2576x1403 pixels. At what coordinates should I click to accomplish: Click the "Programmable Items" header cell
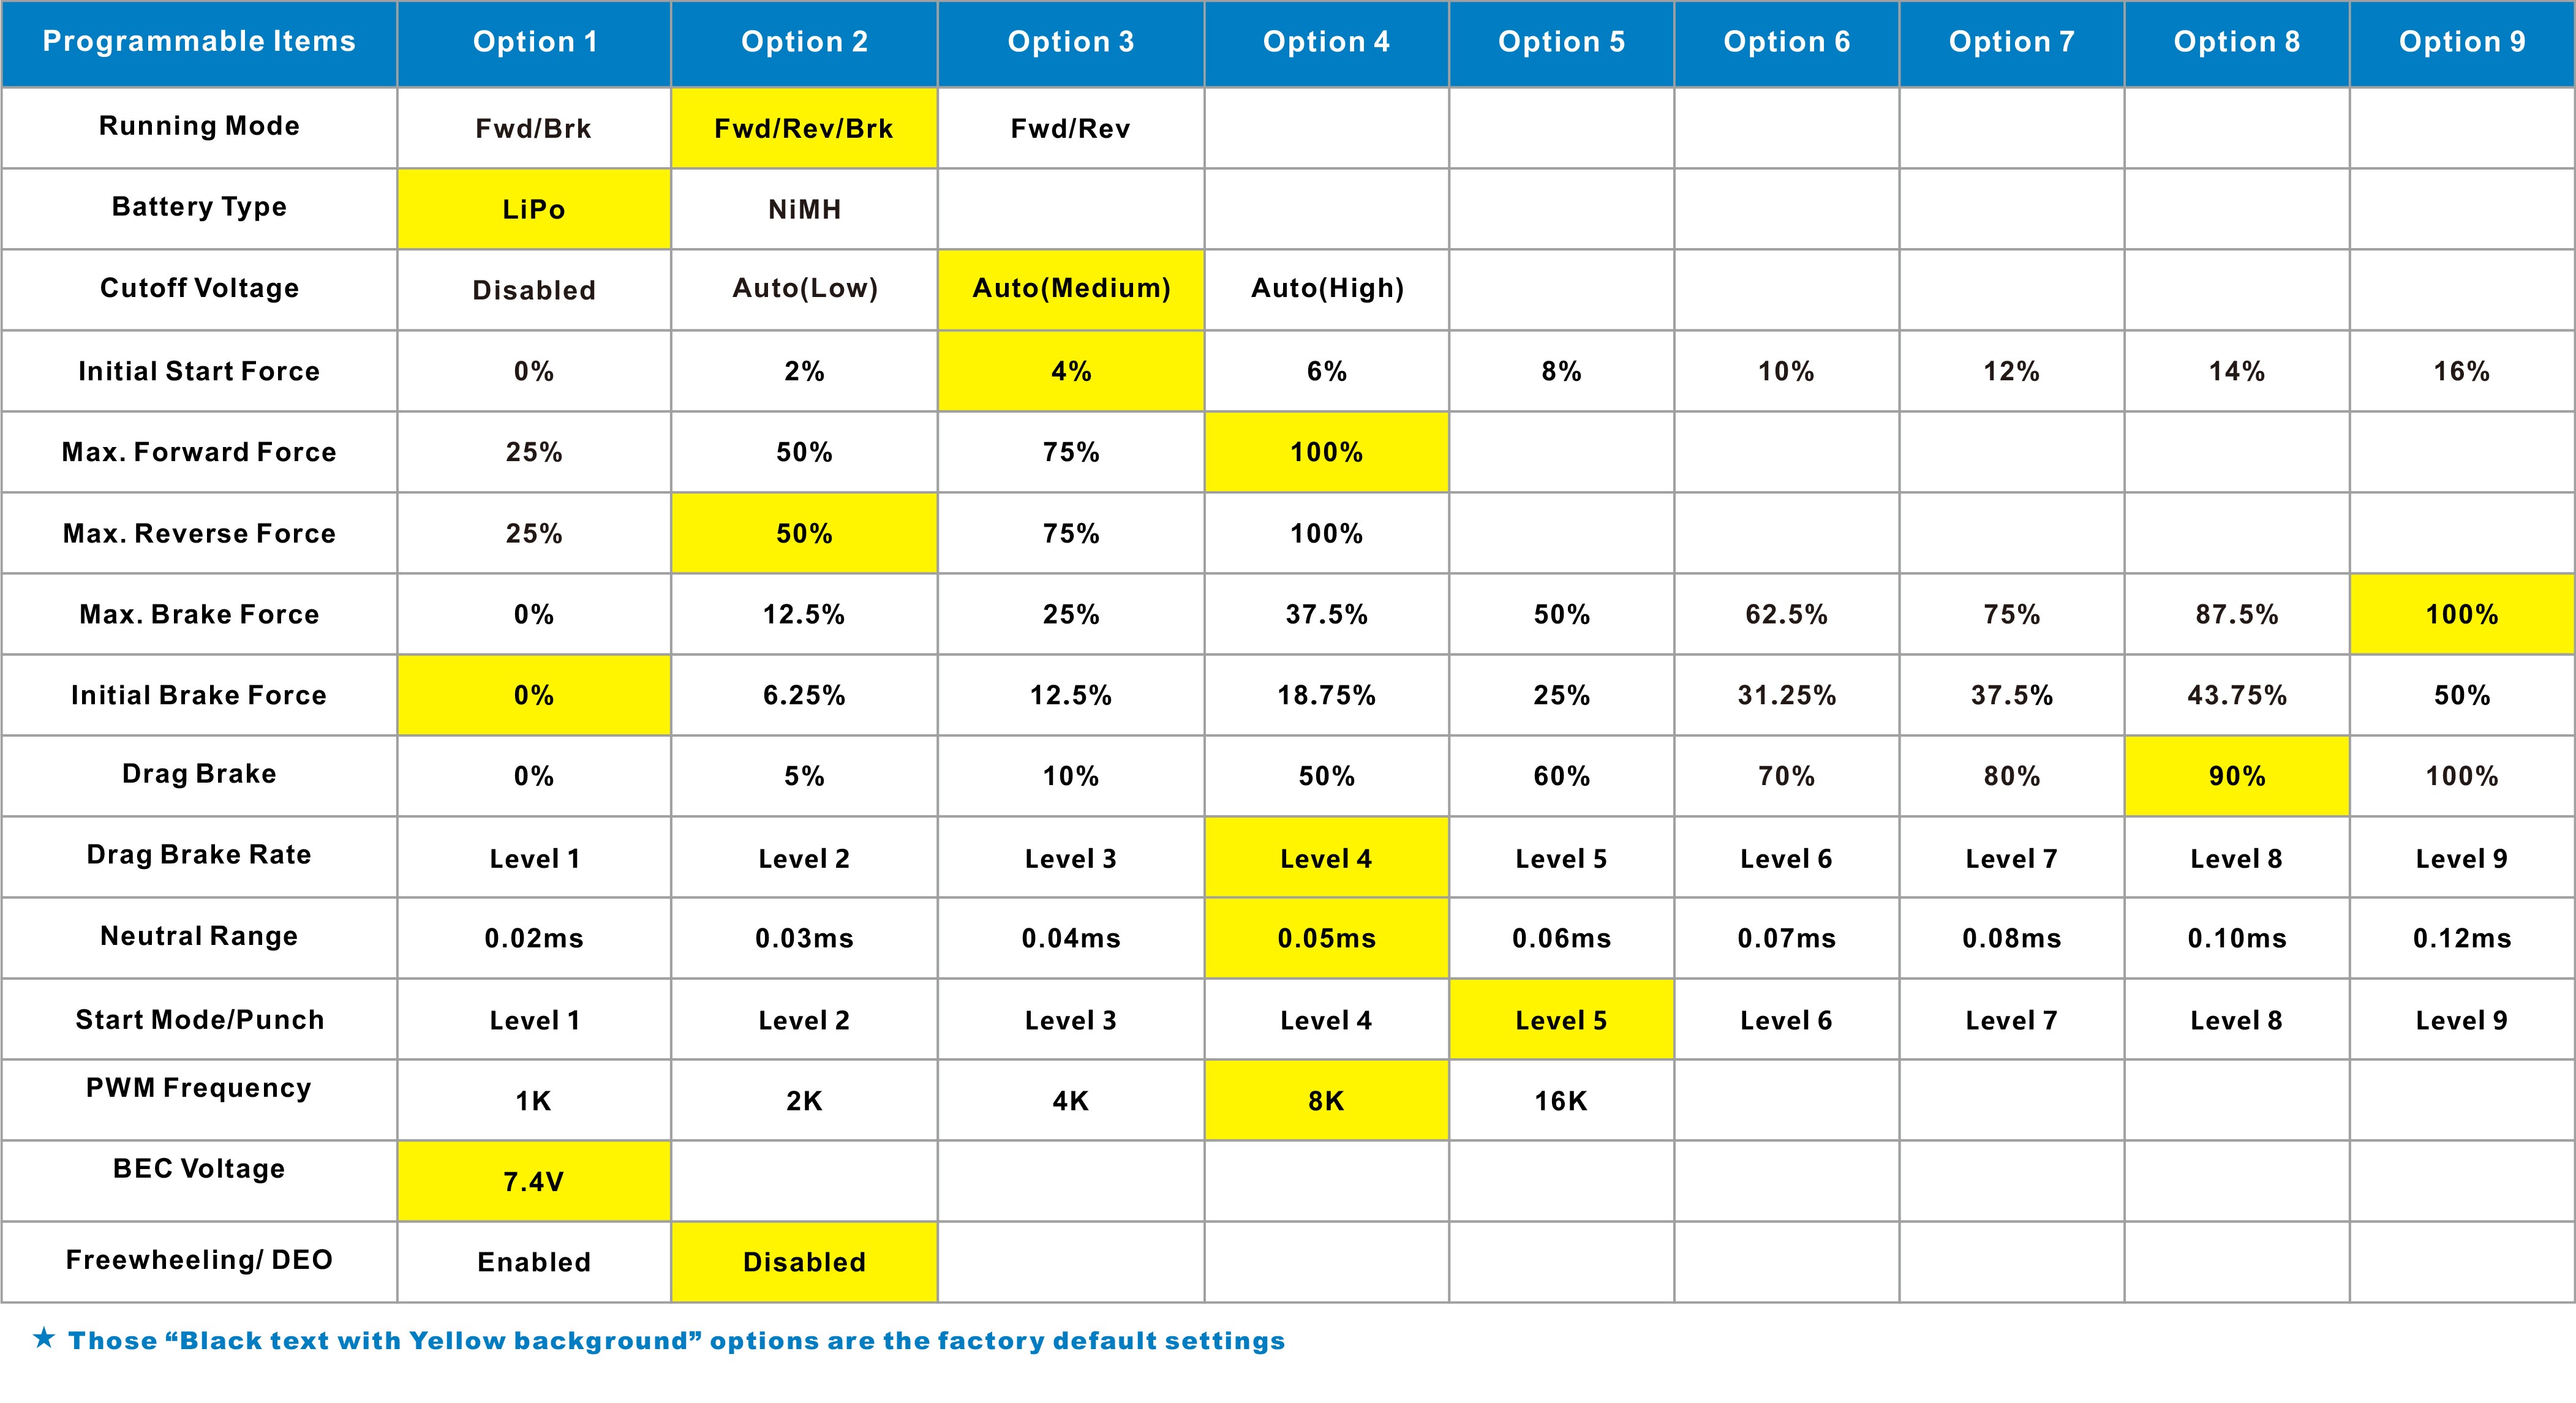pos(199,42)
